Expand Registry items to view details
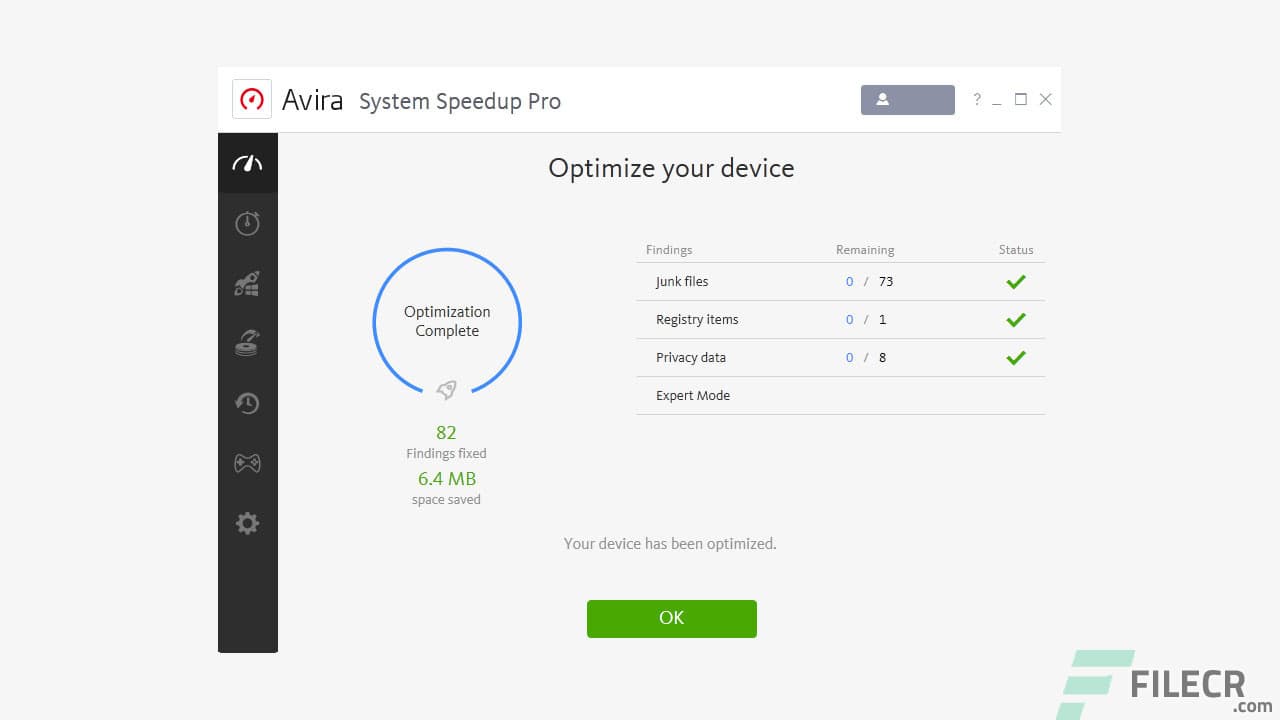The width and height of the screenshot is (1280, 720). (x=696, y=319)
